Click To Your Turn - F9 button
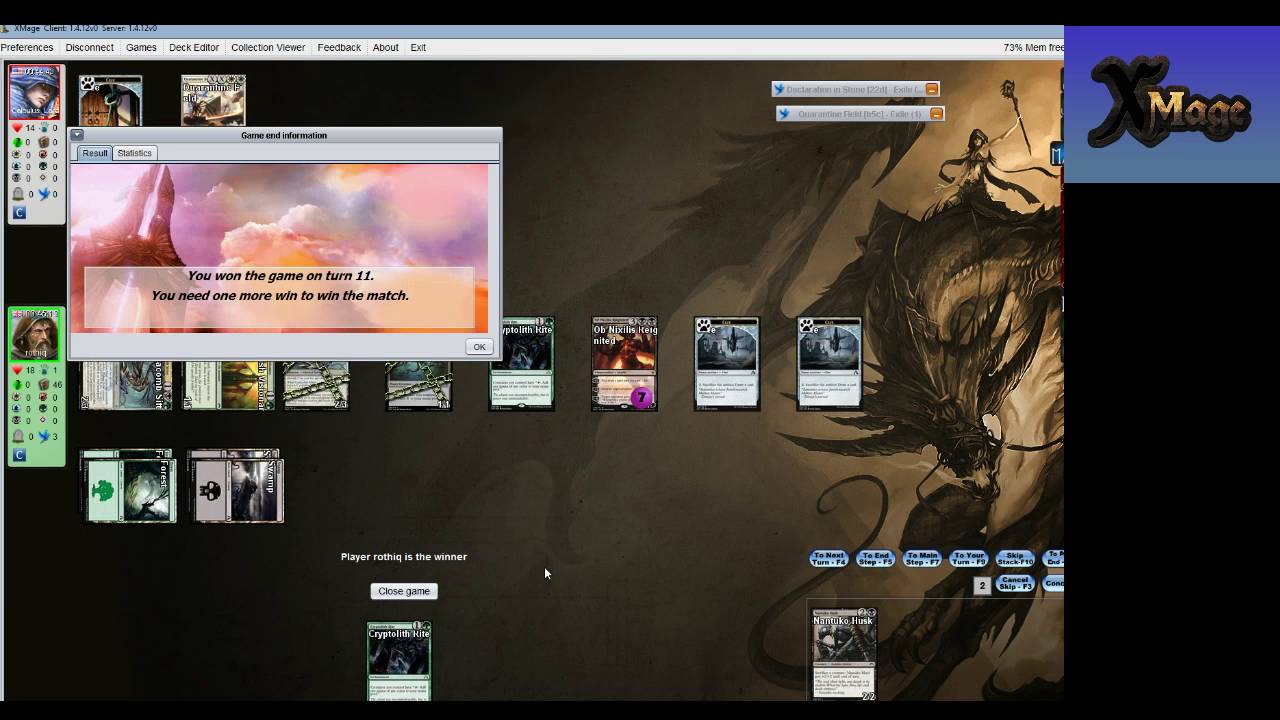The image size is (1280, 720). coord(969,558)
